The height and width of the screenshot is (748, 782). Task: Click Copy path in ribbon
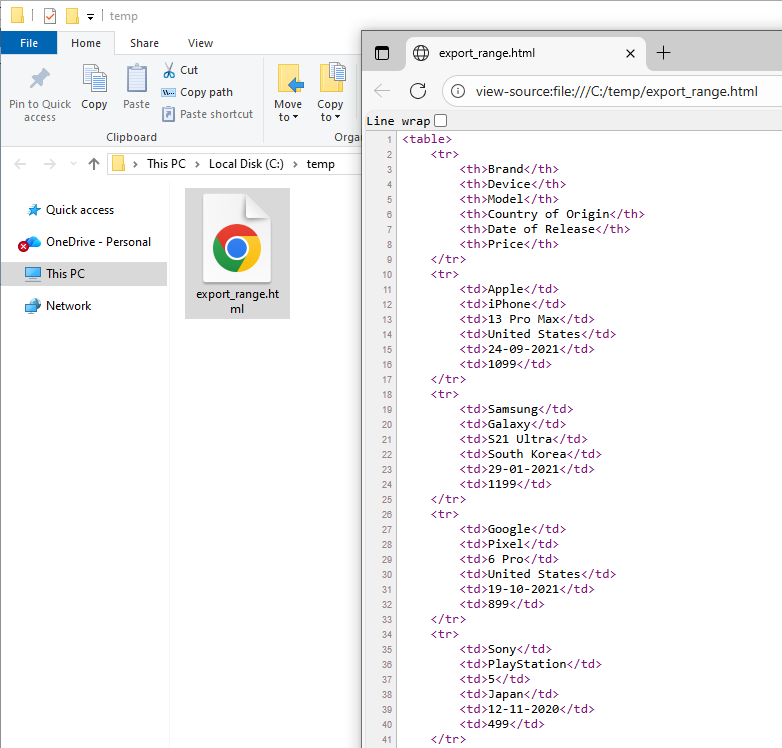click(197, 92)
